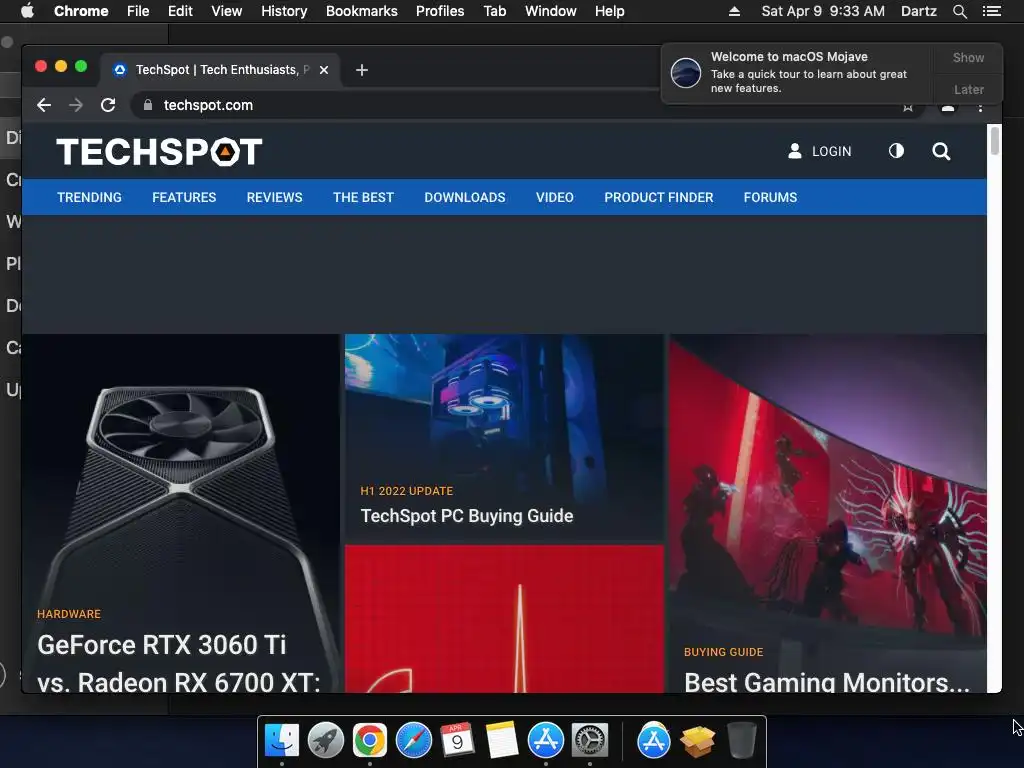The image size is (1024, 768).
Task: Toggle the dark/light theme icon
Action: (x=896, y=151)
